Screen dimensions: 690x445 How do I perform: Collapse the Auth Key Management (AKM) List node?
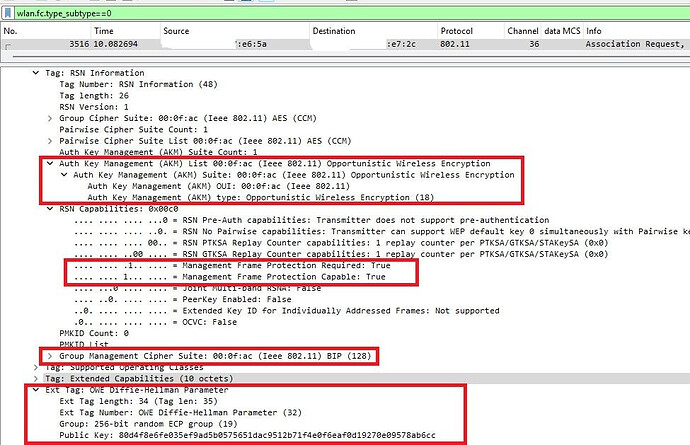pyautogui.click(x=50, y=163)
